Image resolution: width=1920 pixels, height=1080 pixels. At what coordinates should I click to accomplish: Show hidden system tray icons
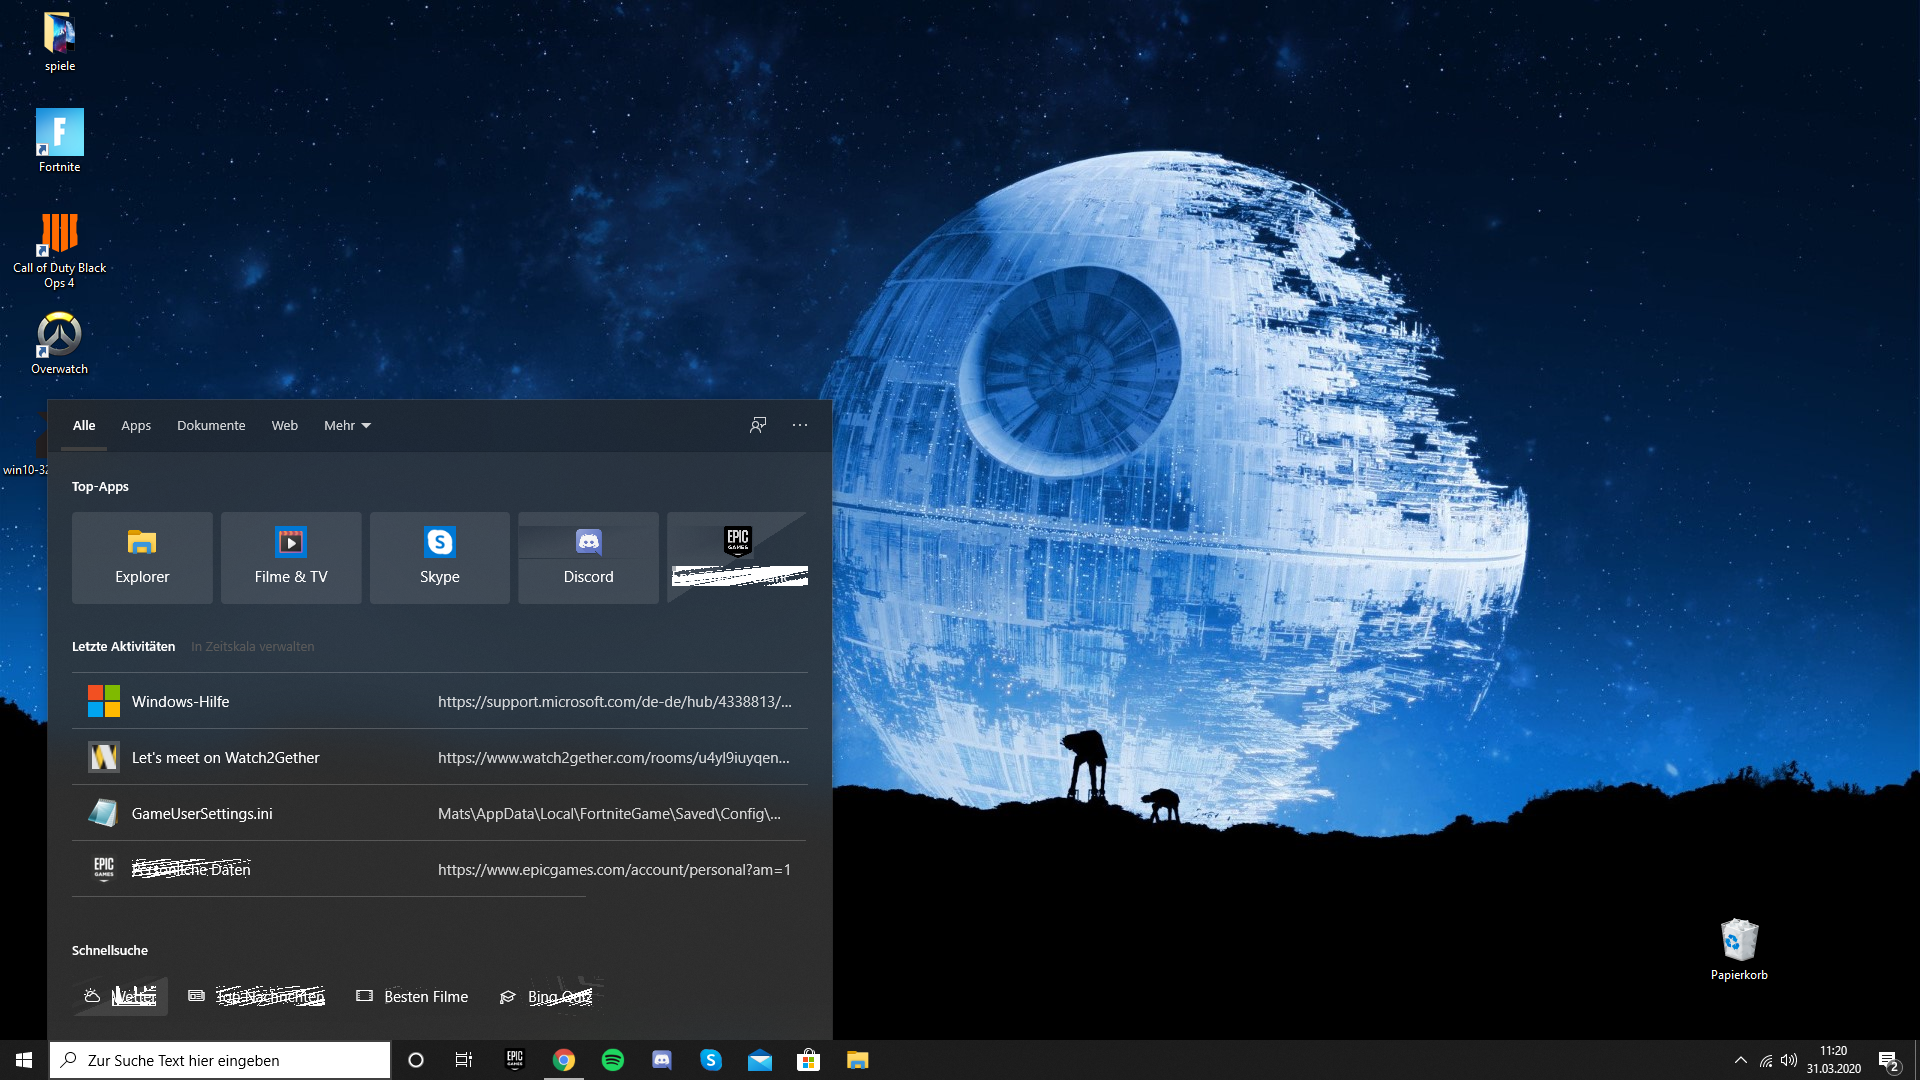click(1741, 1060)
